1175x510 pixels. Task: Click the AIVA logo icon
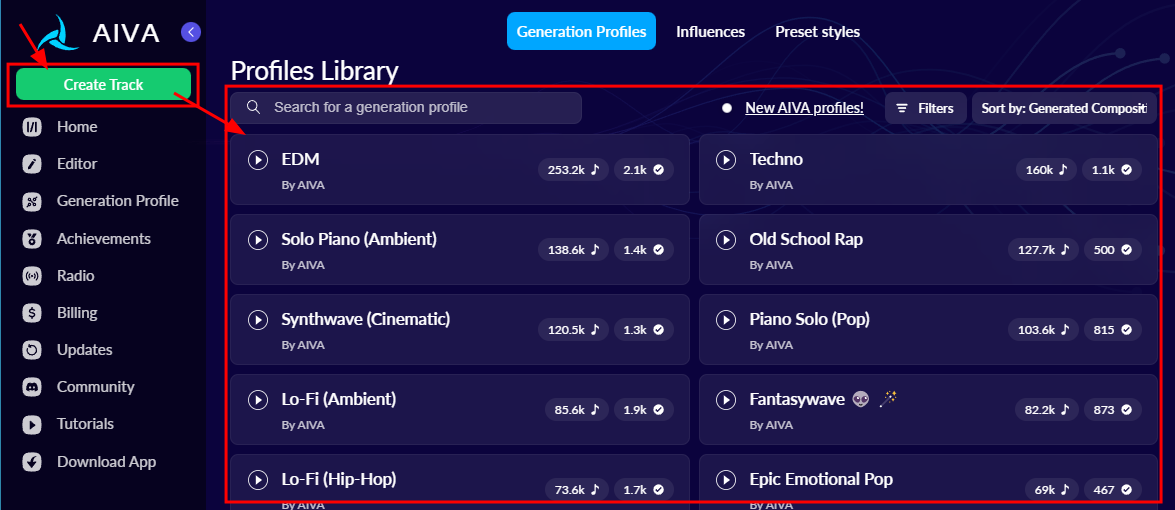[56, 33]
